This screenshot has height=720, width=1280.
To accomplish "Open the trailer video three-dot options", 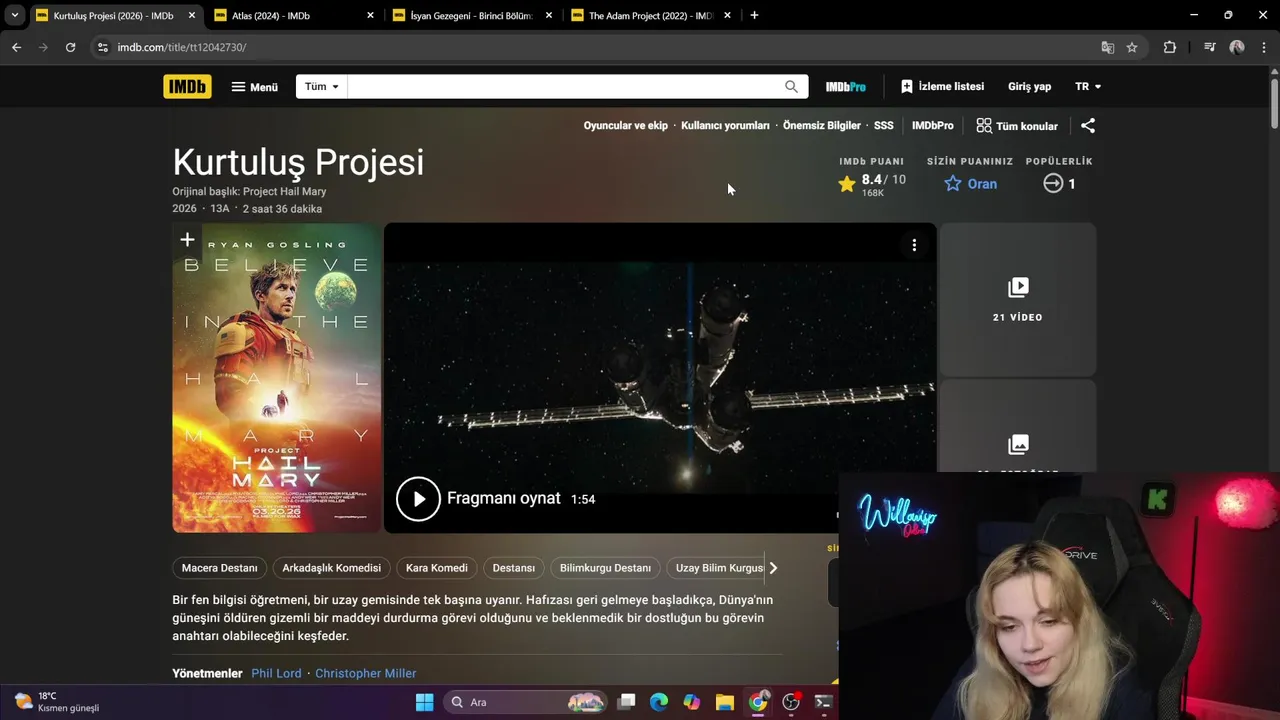I will coord(914,245).
